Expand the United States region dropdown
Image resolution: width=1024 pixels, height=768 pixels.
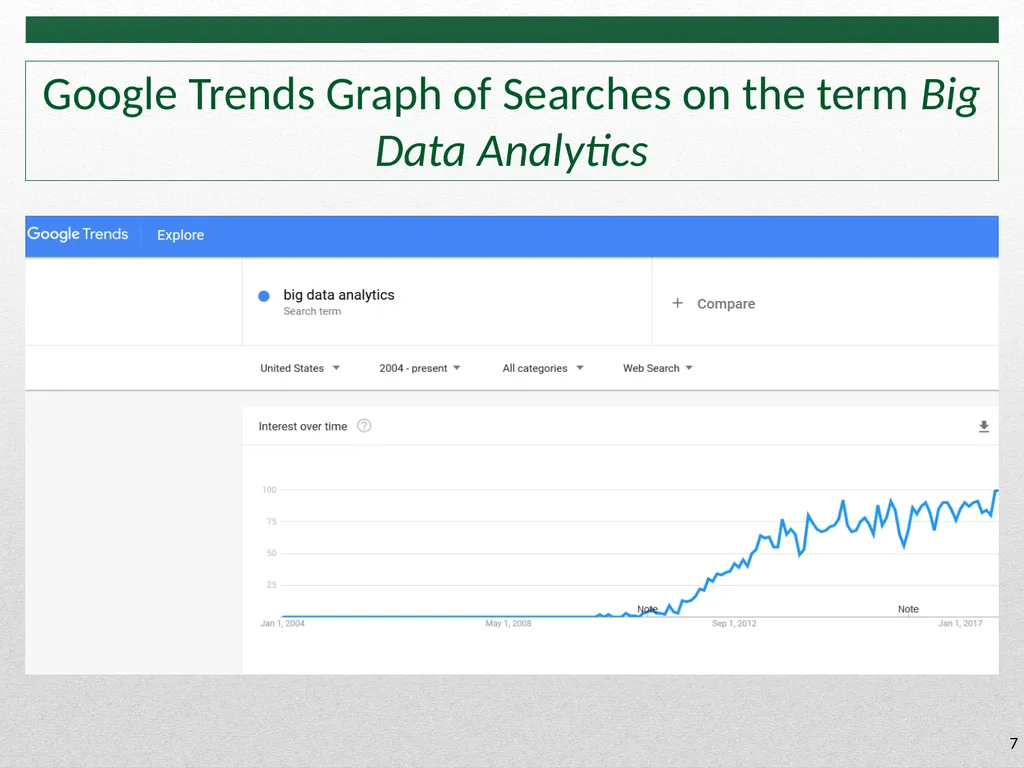point(300,368)
